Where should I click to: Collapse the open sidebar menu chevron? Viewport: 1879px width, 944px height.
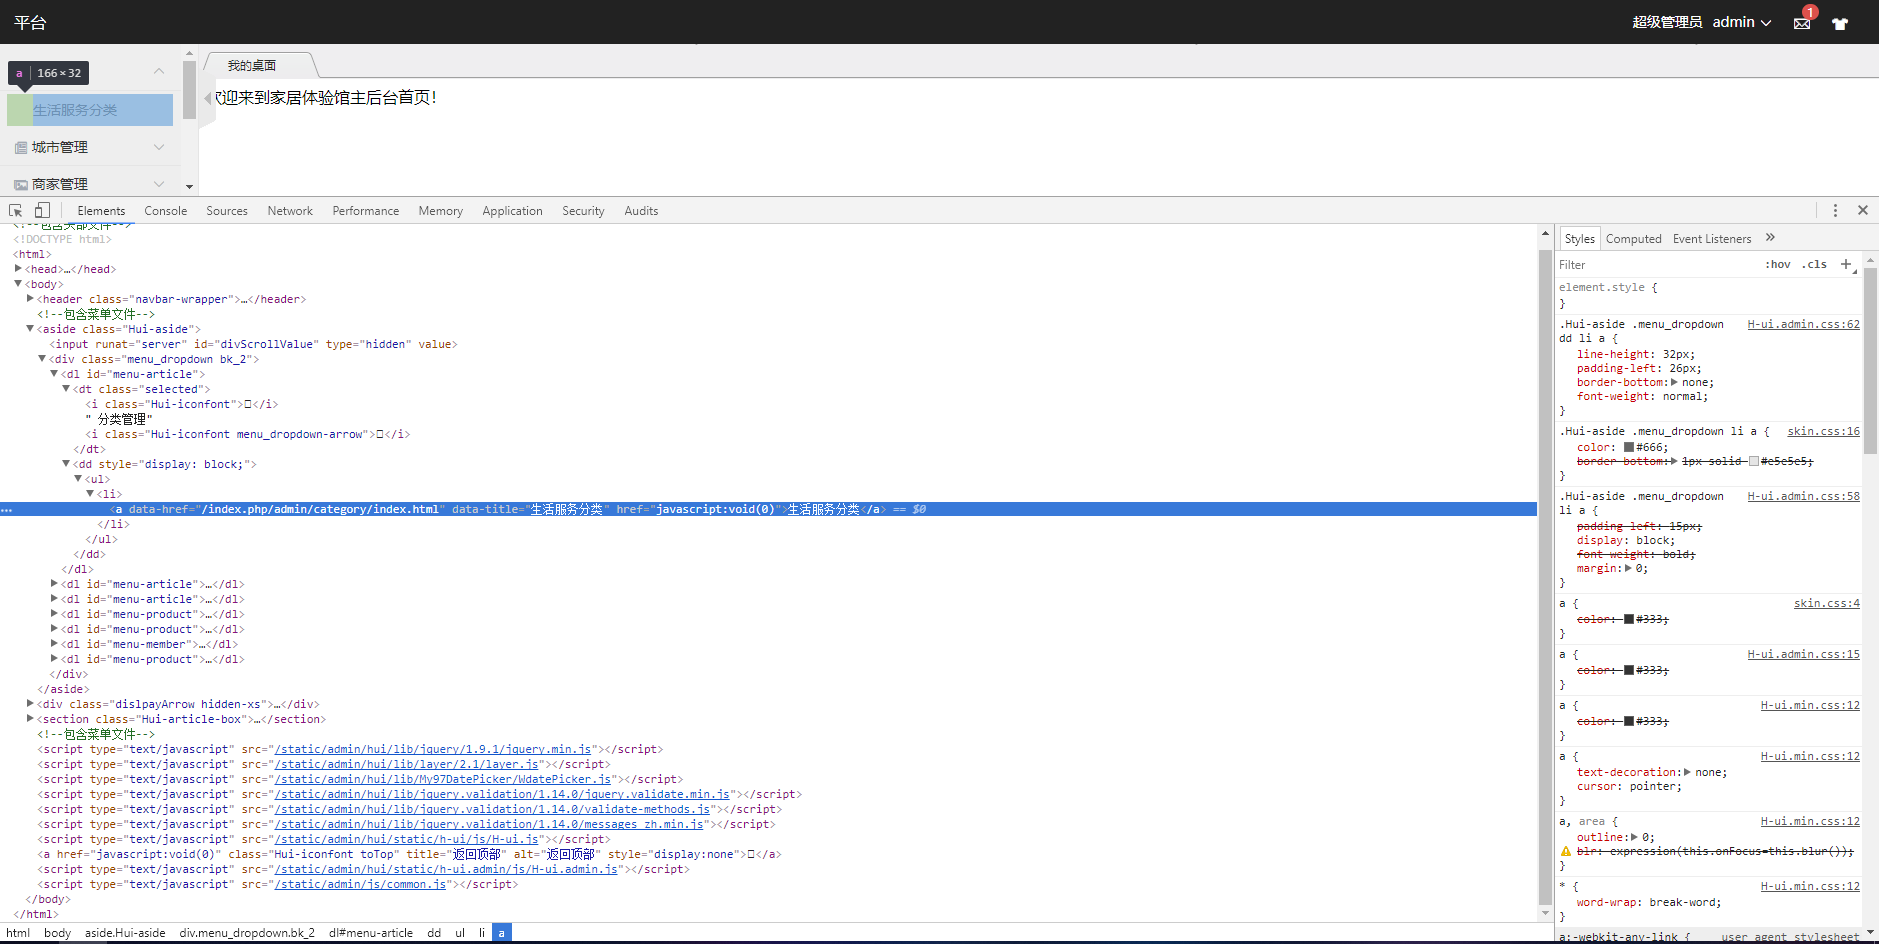click(159, 71)
